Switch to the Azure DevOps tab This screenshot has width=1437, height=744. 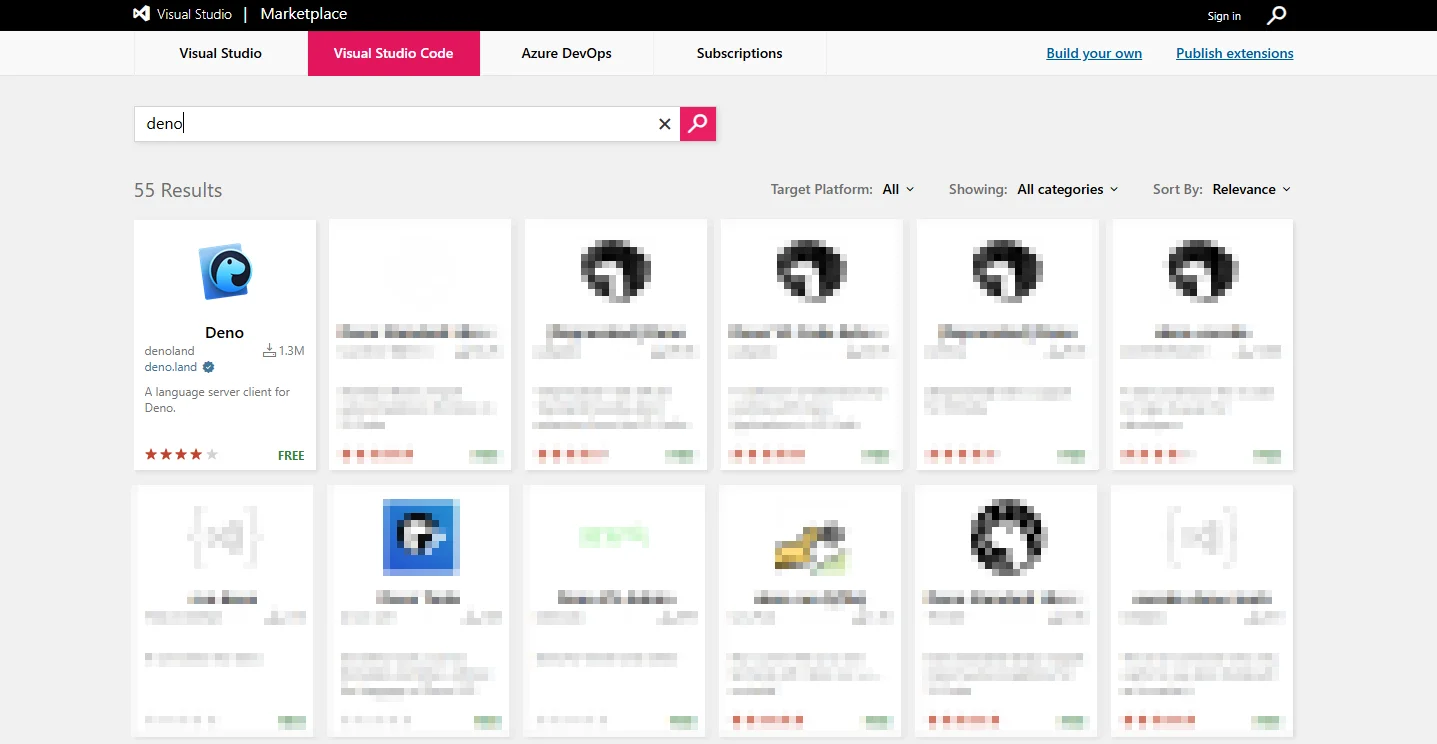(566, 53)
